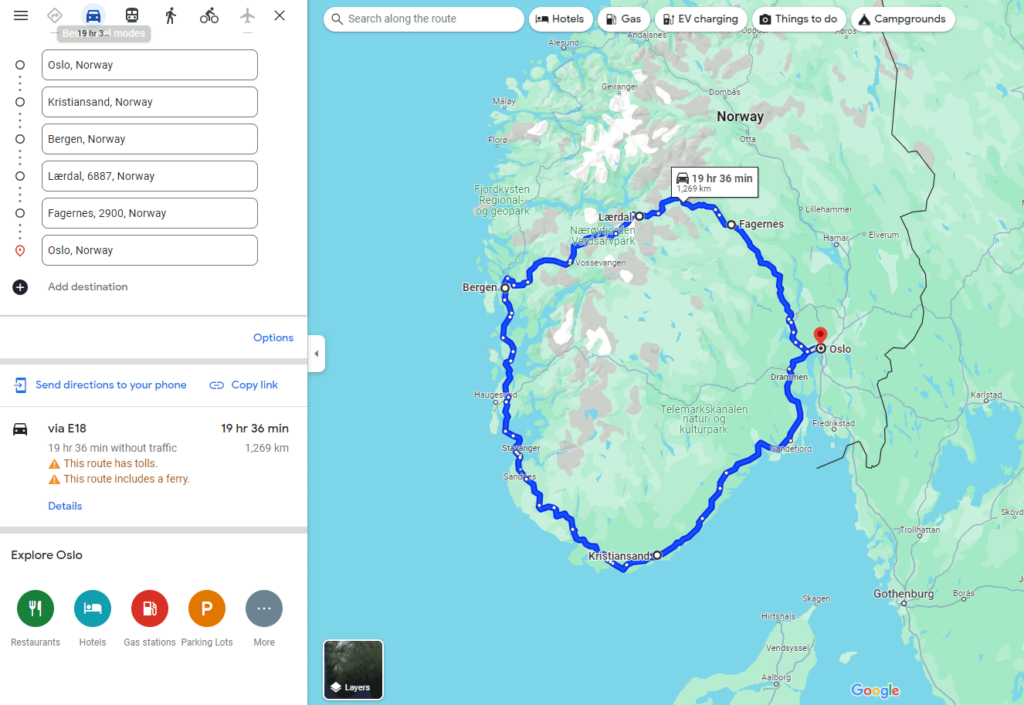Edit the Kristiansand, Norway stop field
Screen dimensions: 1024x705
150,102
